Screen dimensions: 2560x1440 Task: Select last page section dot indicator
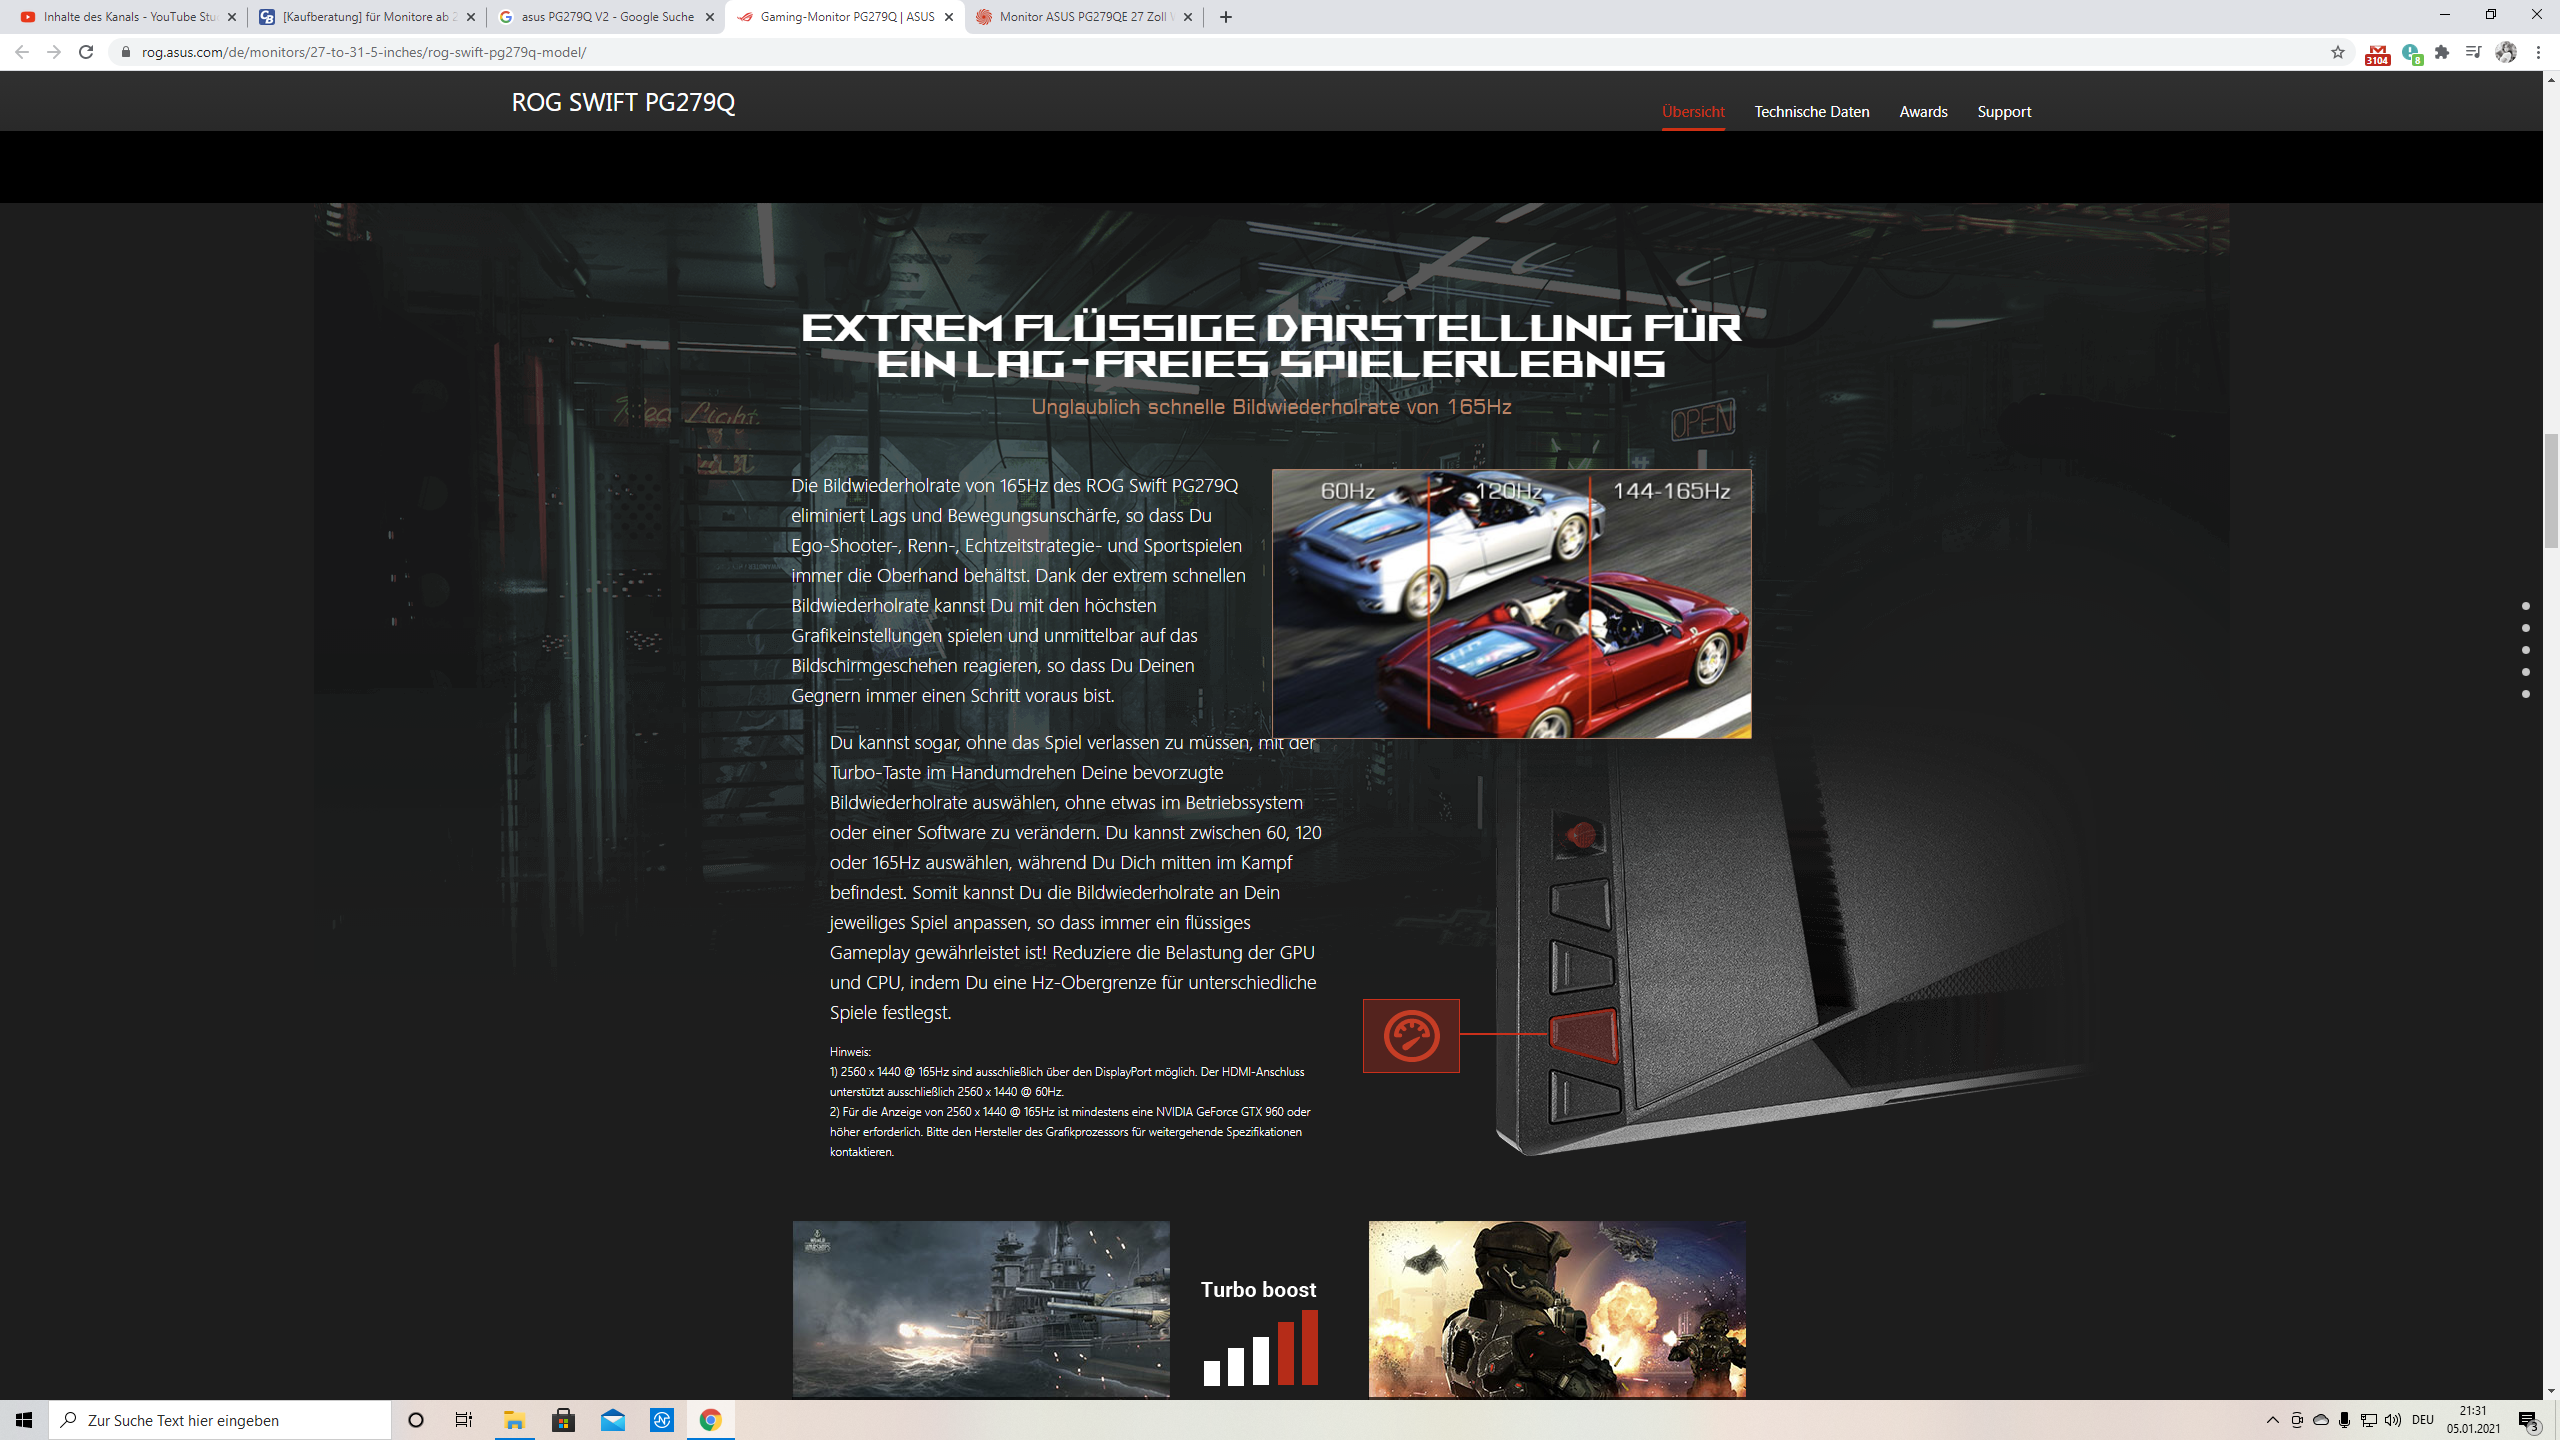2526,694
